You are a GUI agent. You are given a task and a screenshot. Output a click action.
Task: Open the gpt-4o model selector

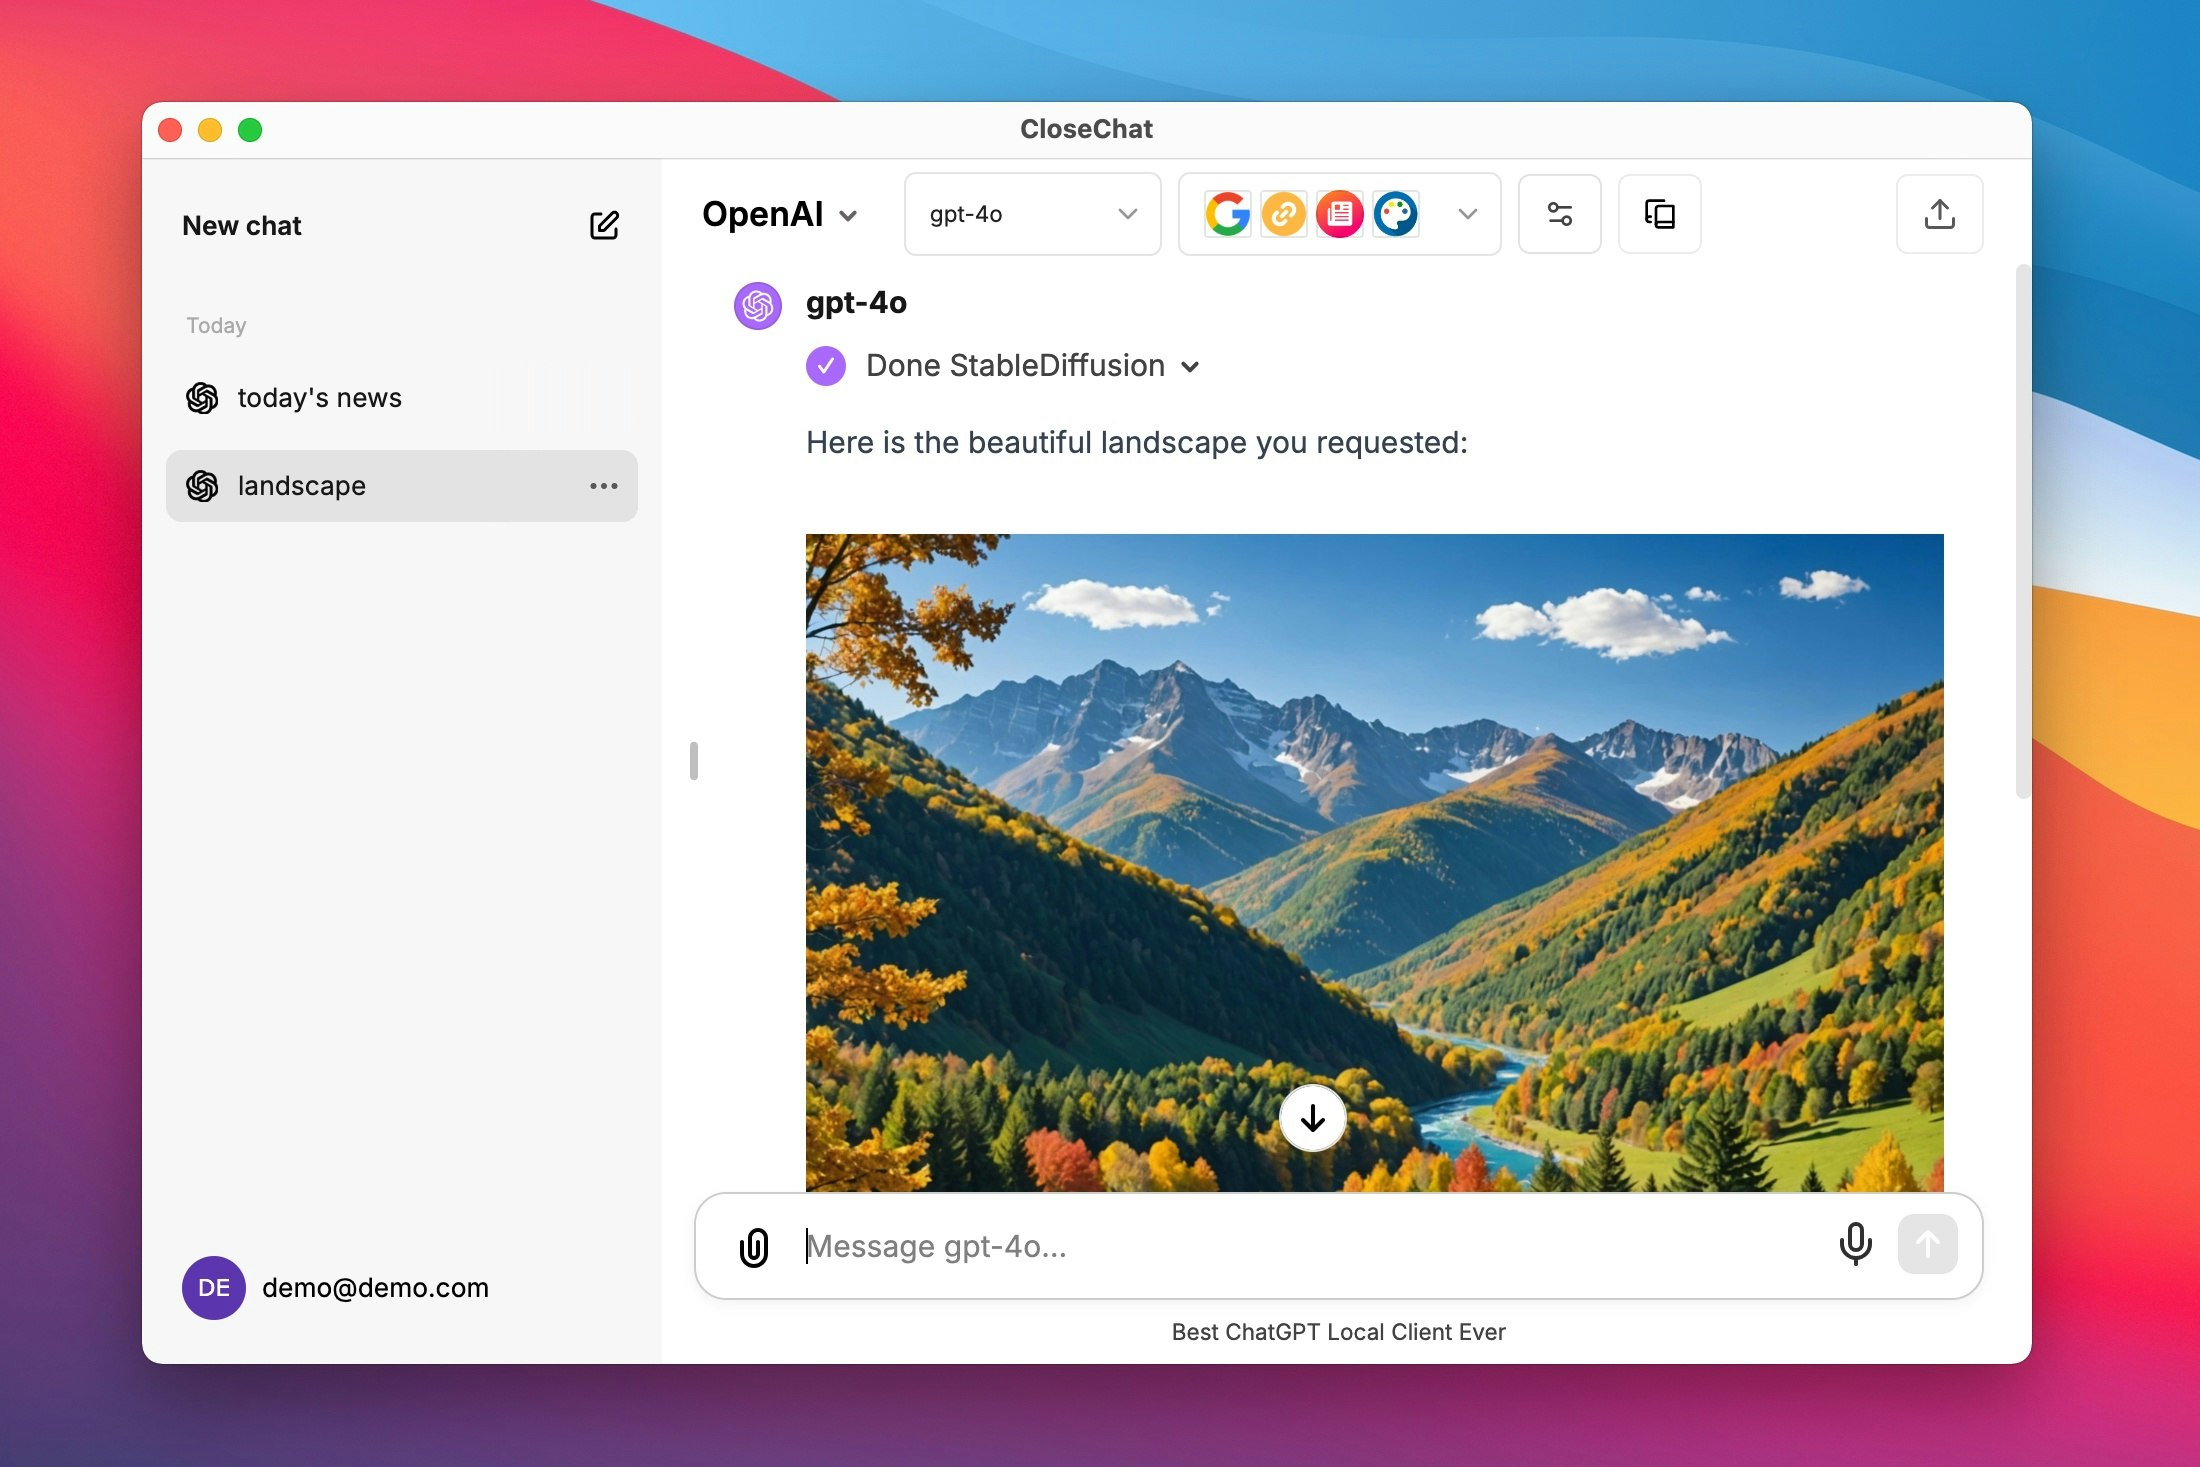click(x=1032, y=214)
